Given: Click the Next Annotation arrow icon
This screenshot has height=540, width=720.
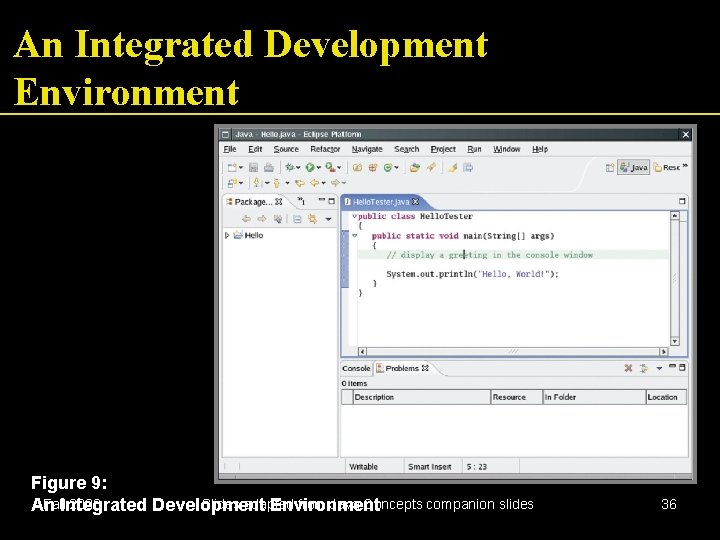Looking at the screenshot, I should pyautogui.click(x=257, y=183).
